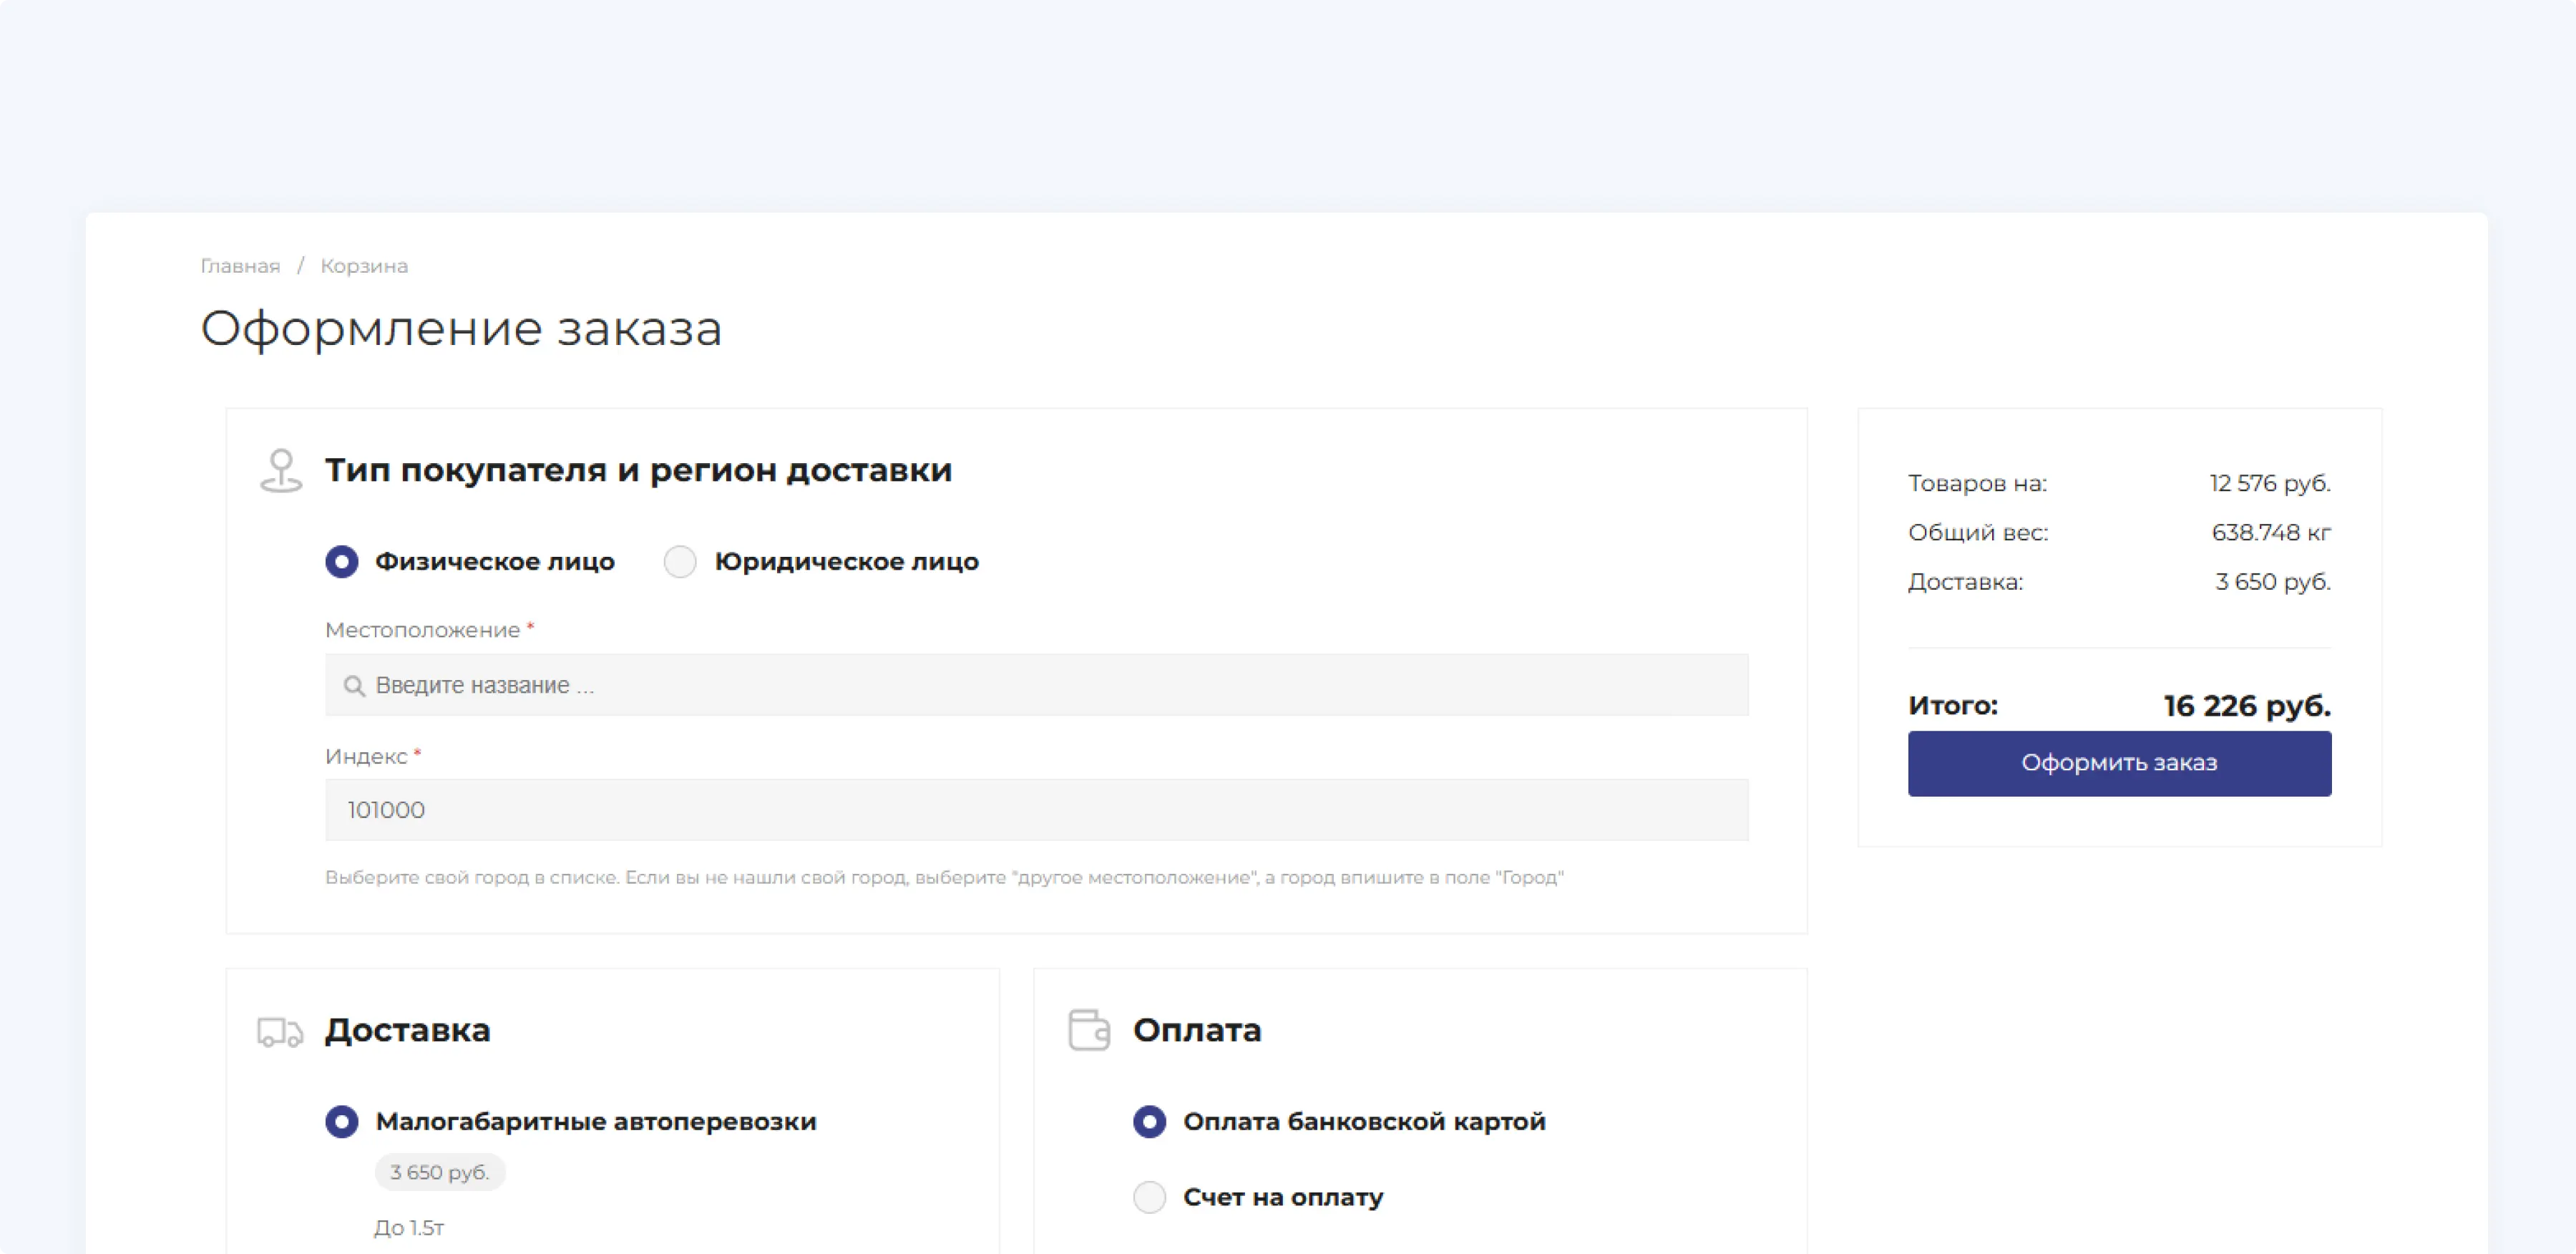Select Физическое лицо radio button
2576x1254 pixels.
pos(342,562)
